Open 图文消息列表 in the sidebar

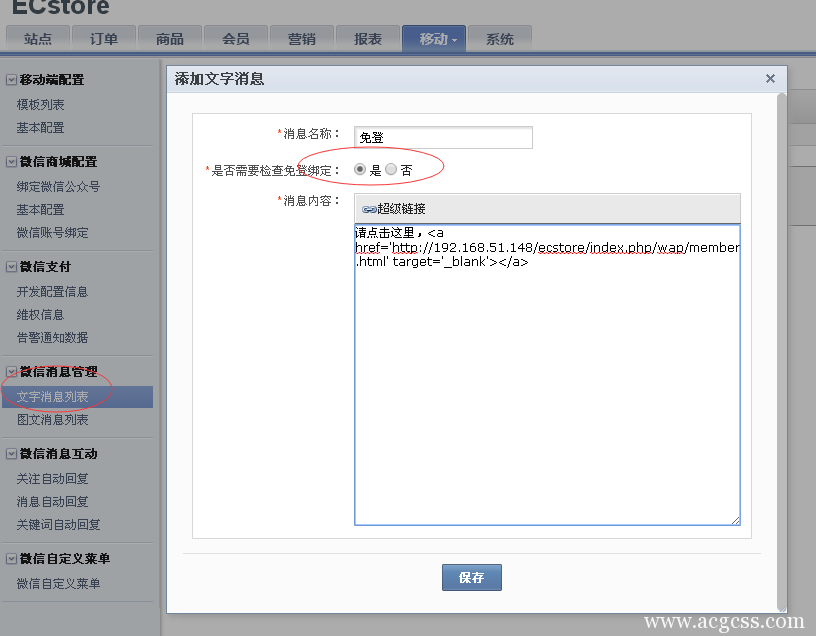point(53,420)
